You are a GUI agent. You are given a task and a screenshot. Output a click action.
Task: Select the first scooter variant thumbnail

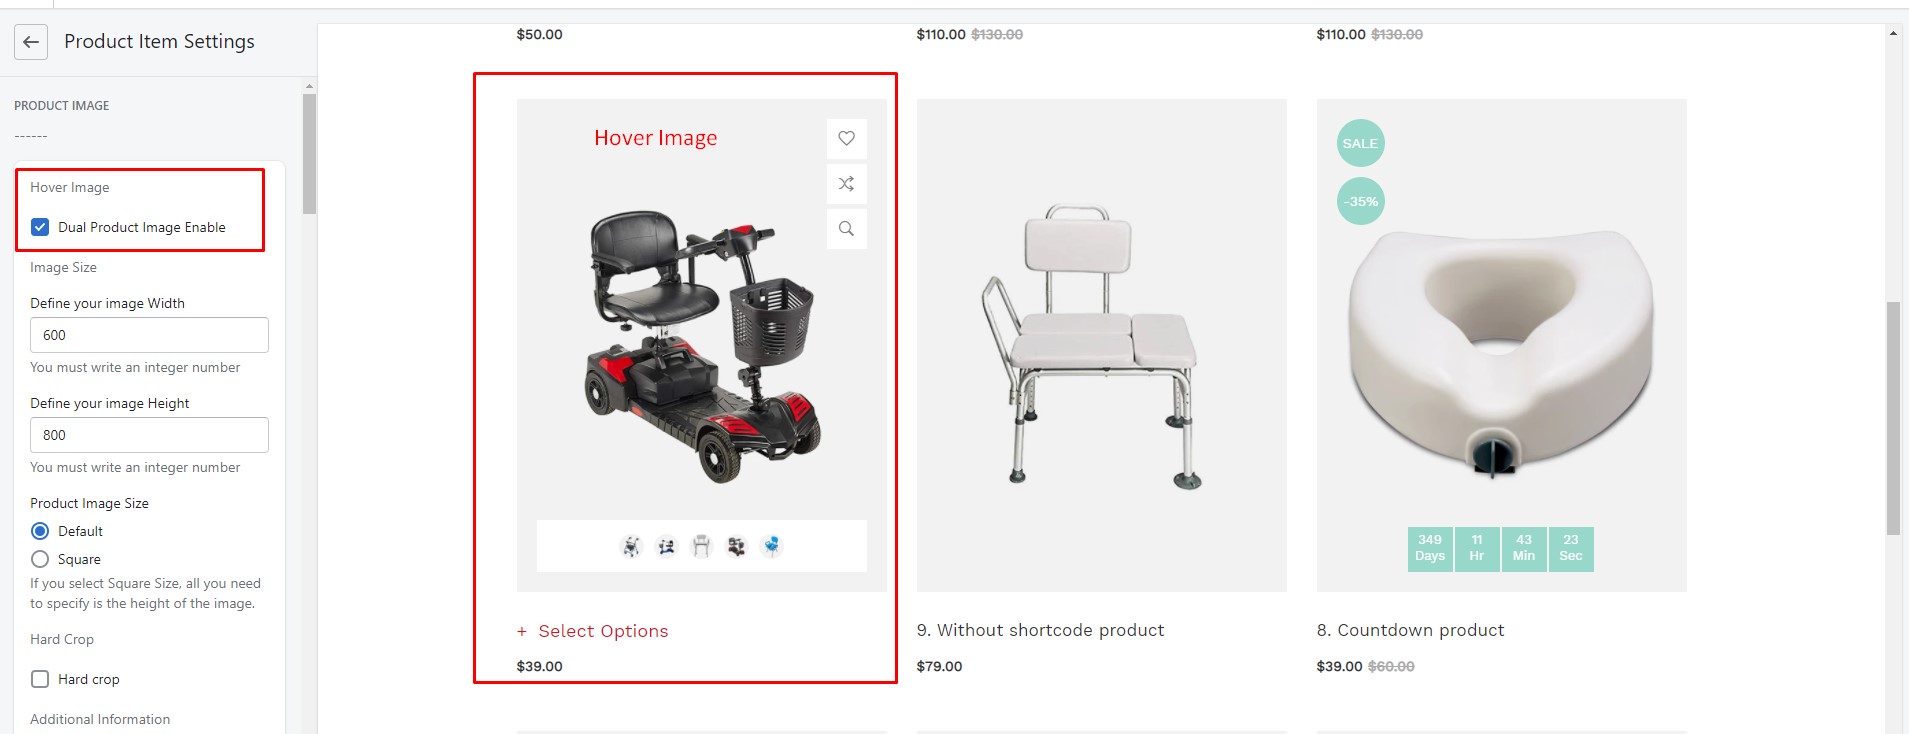pyautogui.click(x=631, y=546)
